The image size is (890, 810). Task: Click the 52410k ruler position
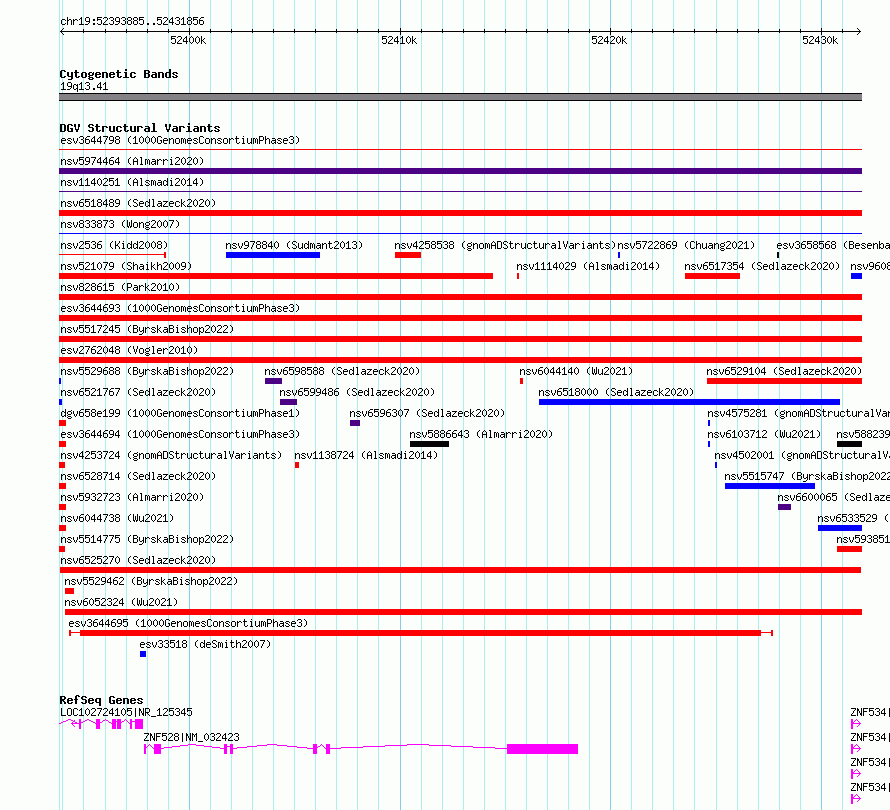tap(399, 40)
